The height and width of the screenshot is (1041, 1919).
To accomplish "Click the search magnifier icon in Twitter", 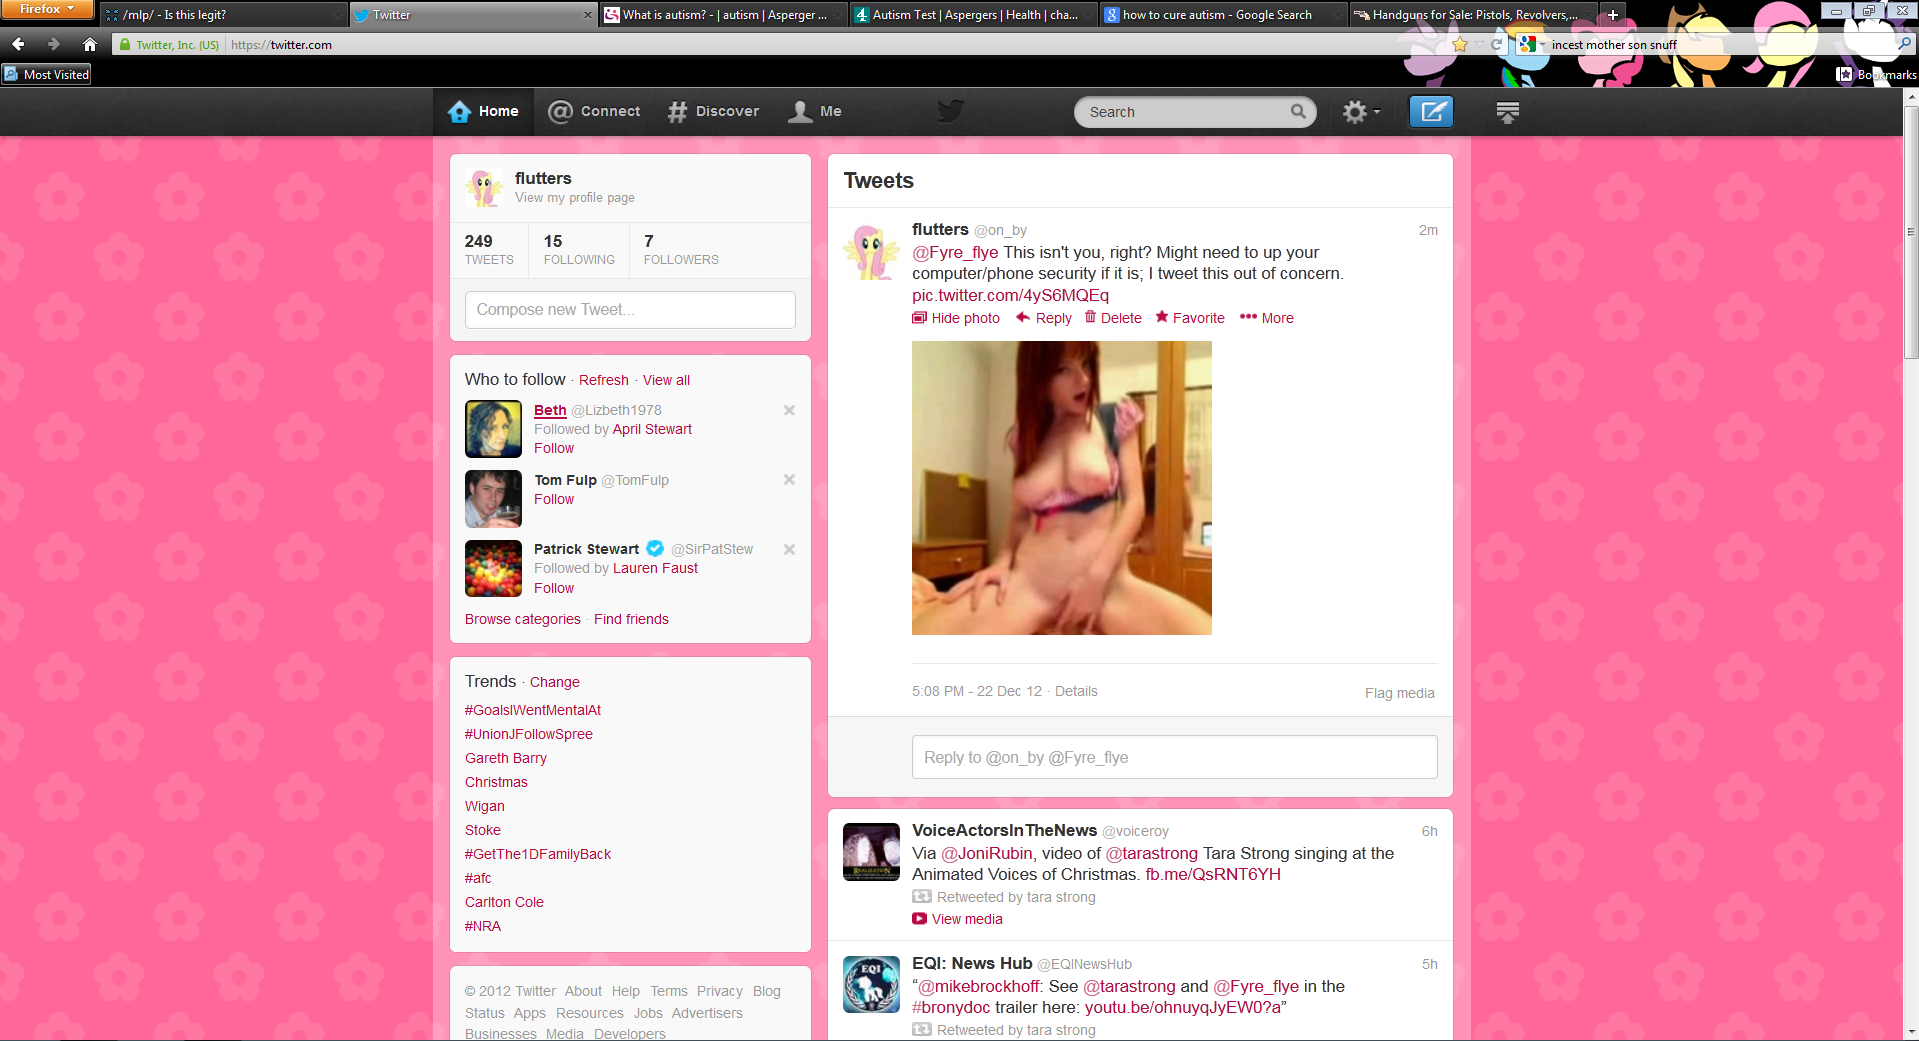I will [1298, 112].
